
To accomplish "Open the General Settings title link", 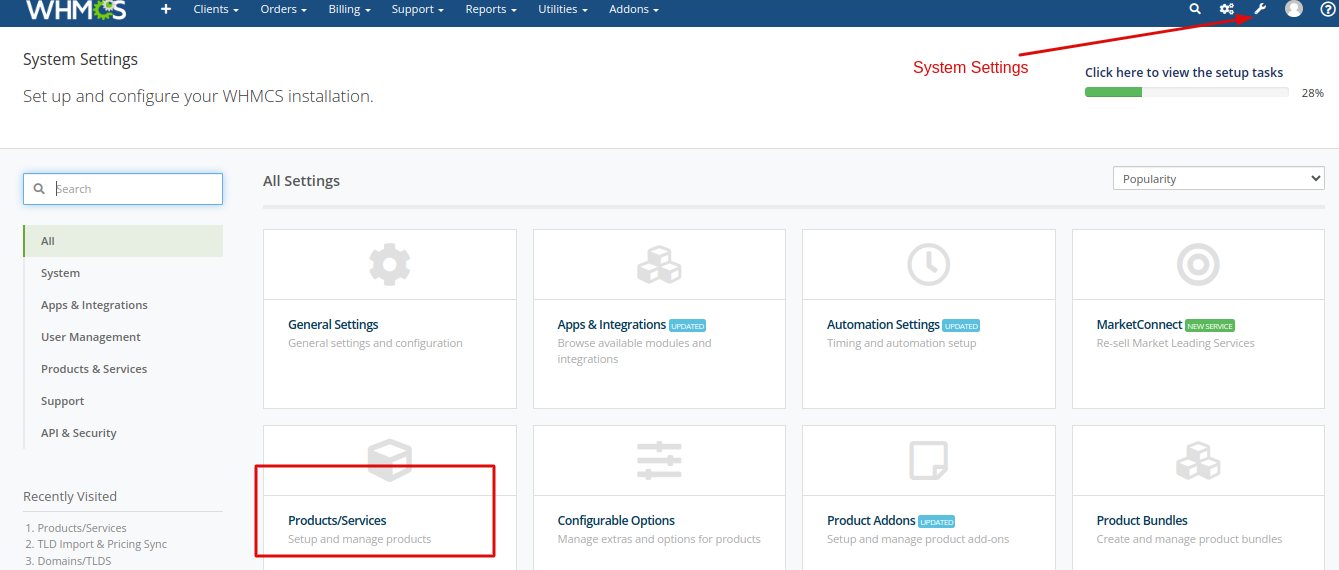I will coord(333,325).
